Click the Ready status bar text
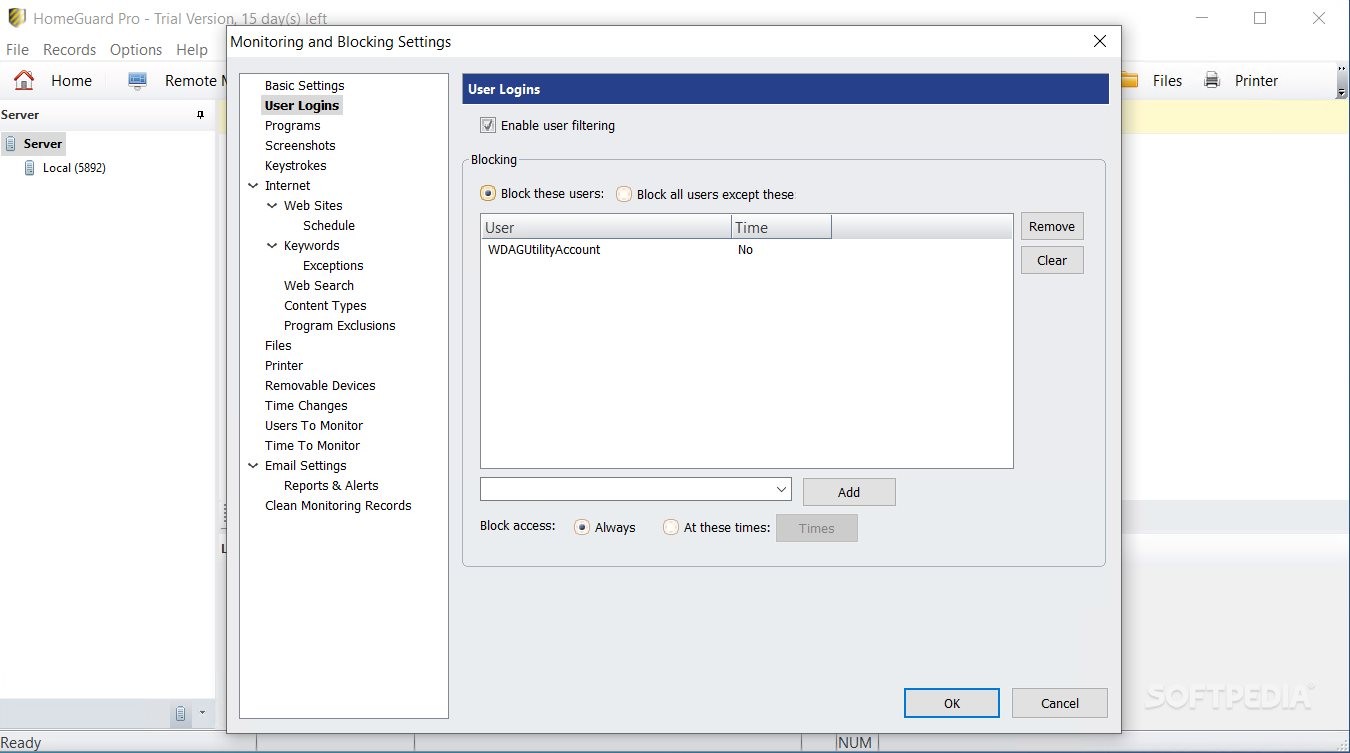 [x=21, y=743]
